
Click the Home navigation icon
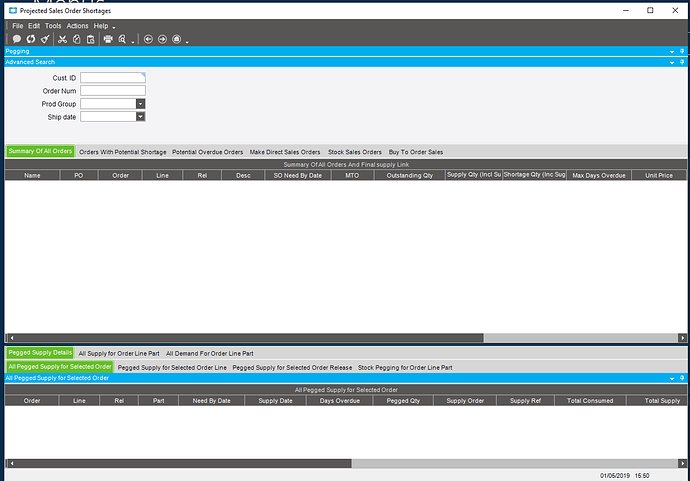pos(176,39)
